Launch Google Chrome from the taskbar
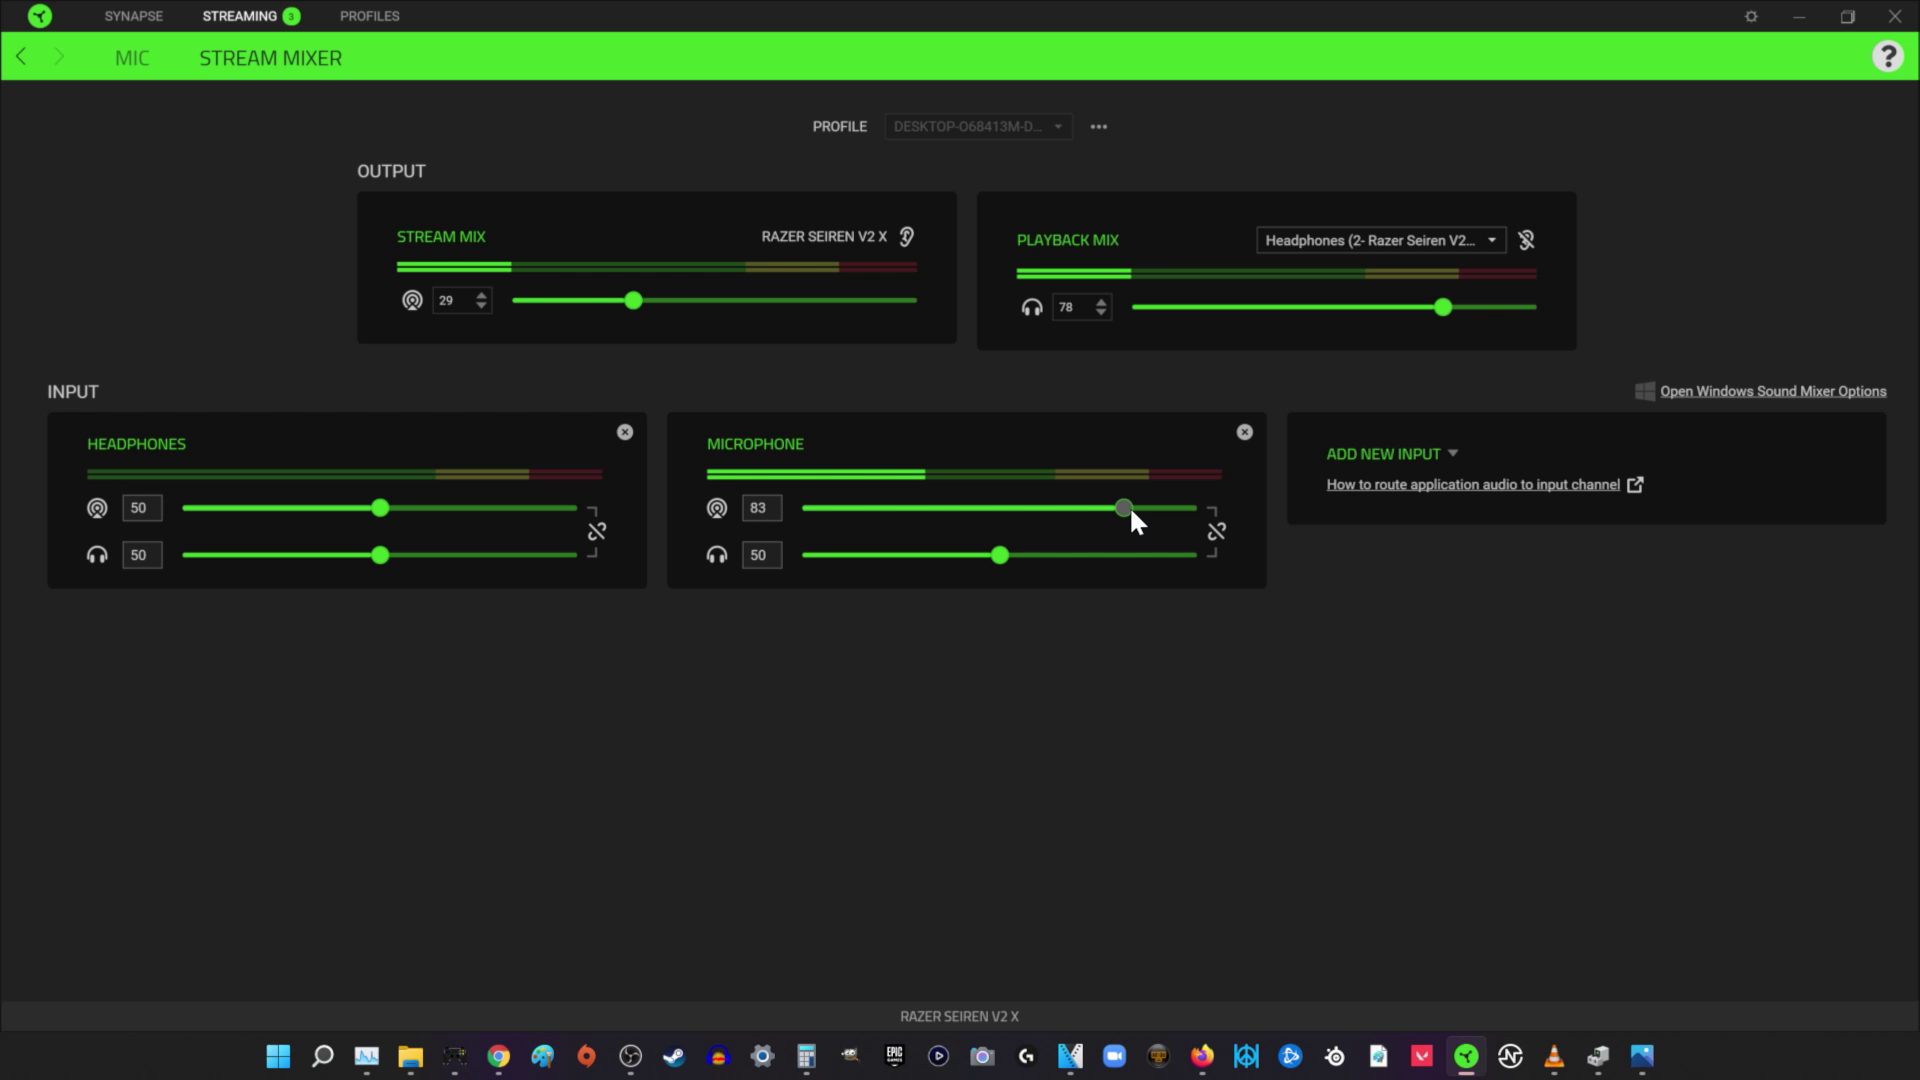 click(498, 1056)
